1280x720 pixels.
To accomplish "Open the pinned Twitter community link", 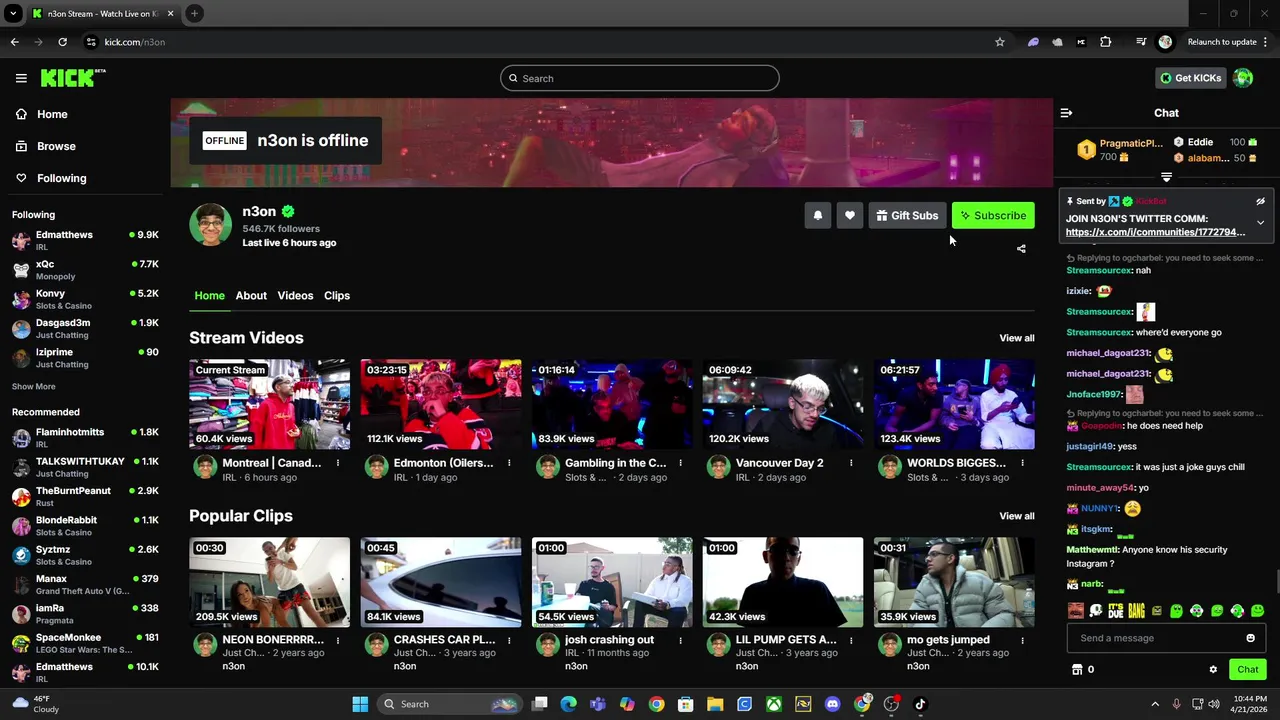I will (1155, 232).
